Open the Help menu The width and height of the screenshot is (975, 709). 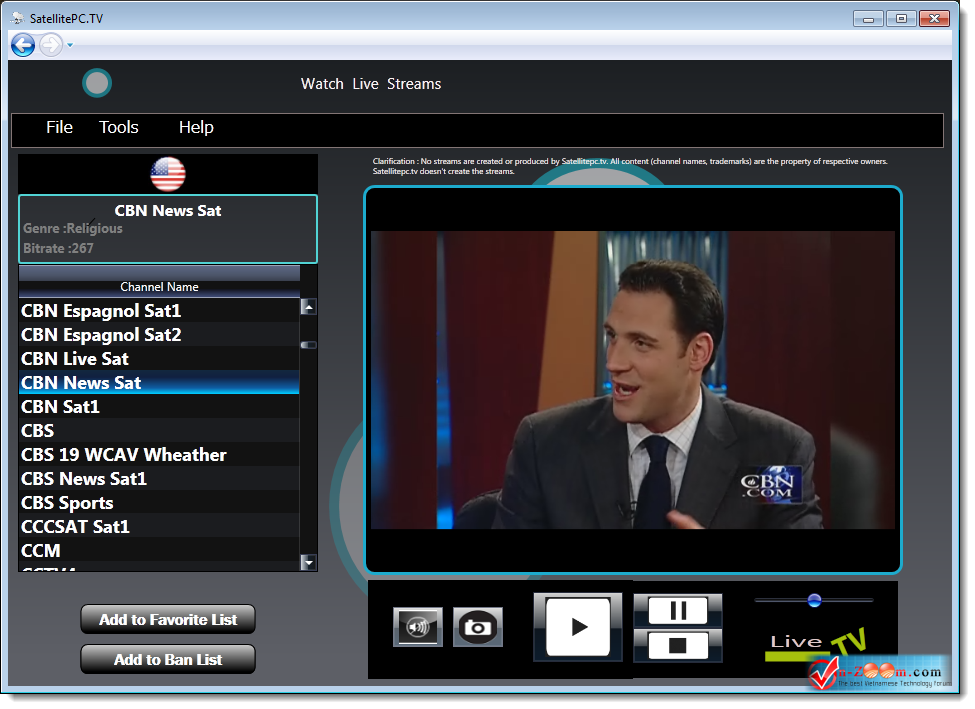tap(196, 127)
